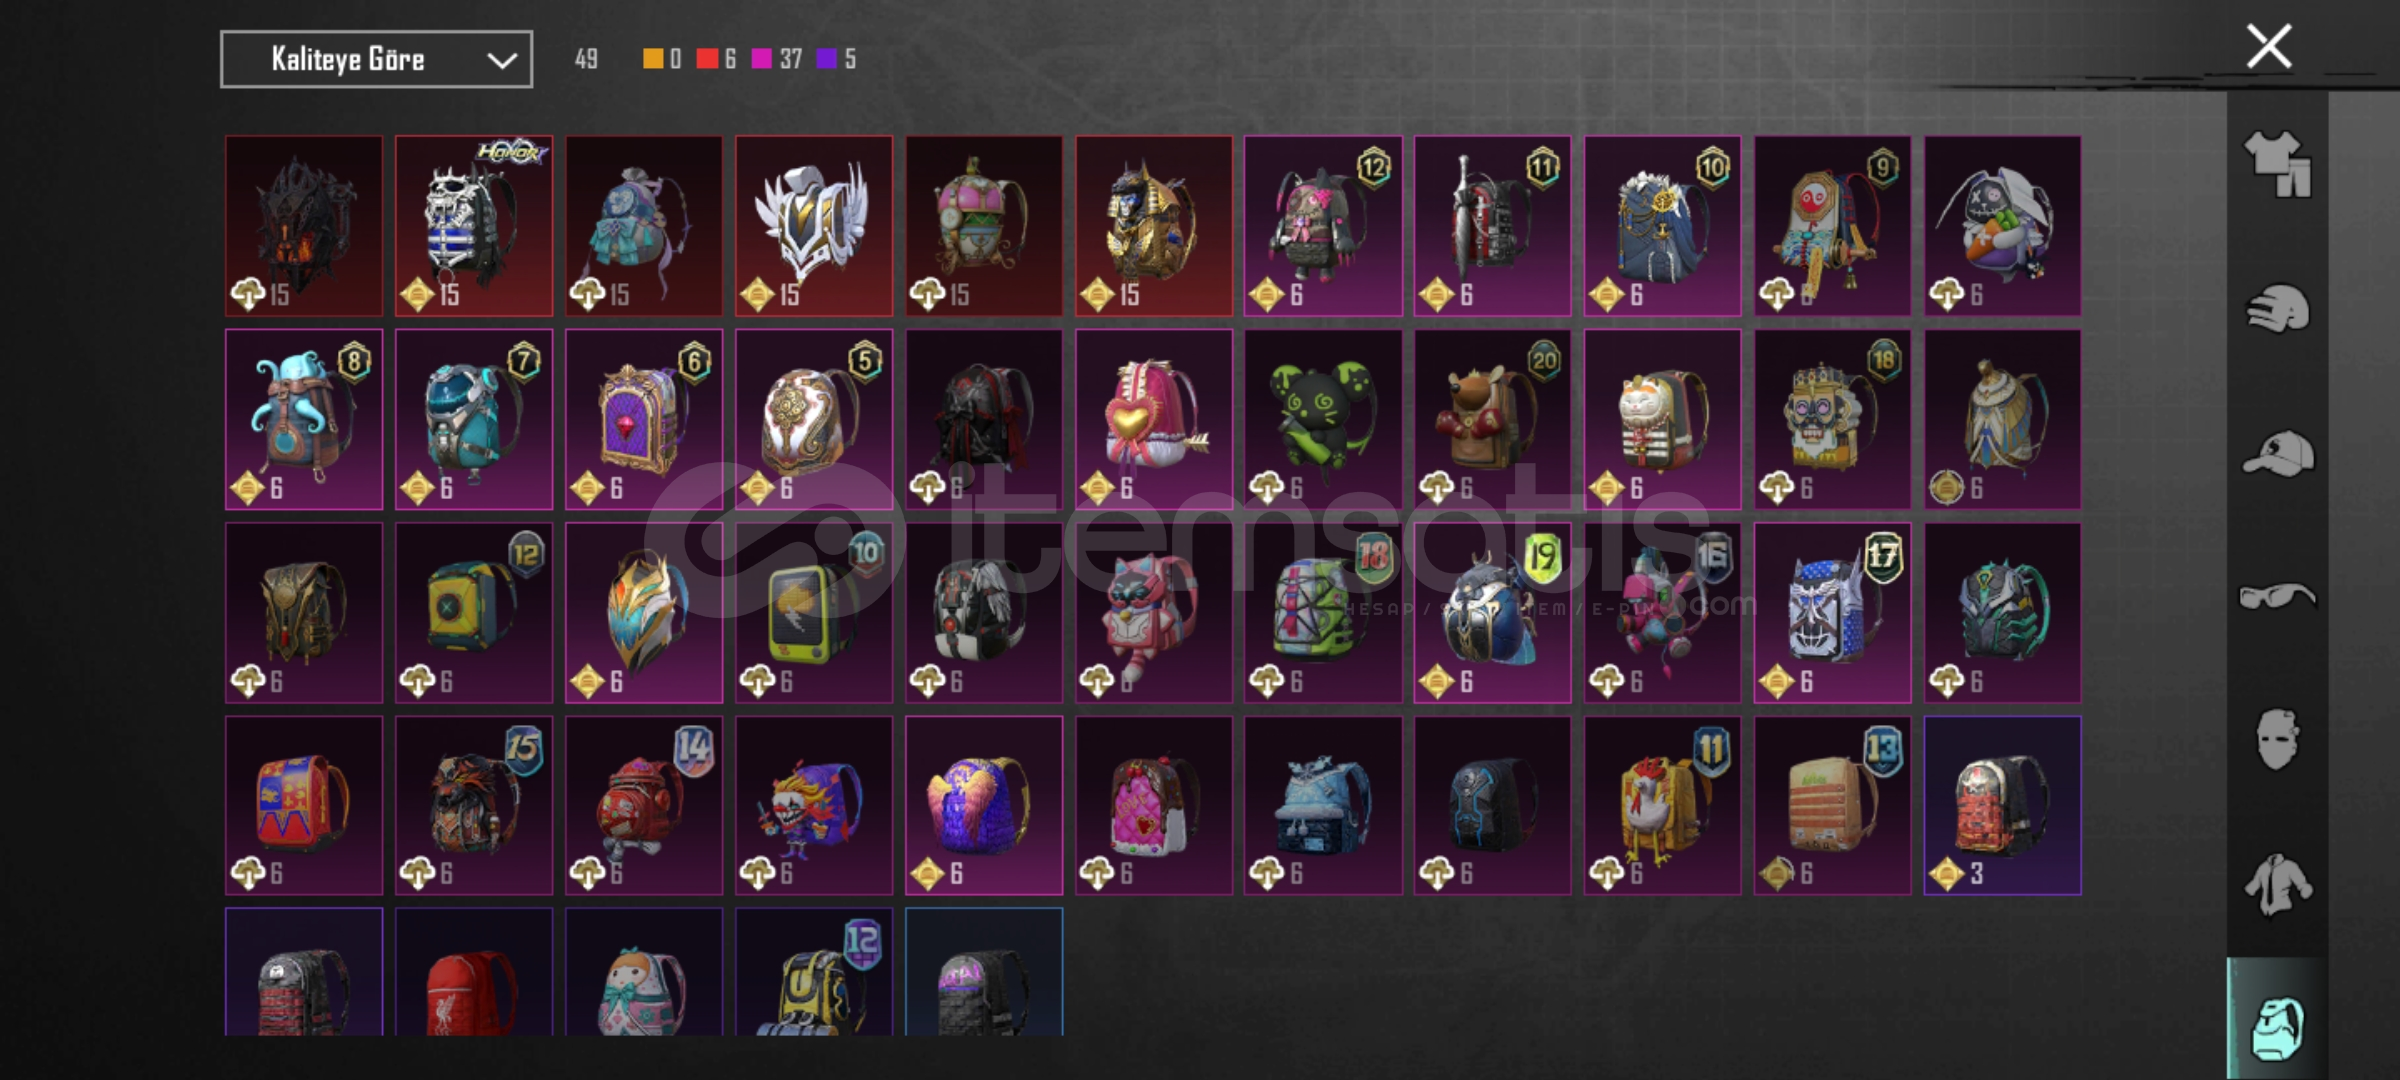Choose the blue octopus backpack level 8
The height and width of the screenshot is (1080, 2400).
(x=304, y=419)
